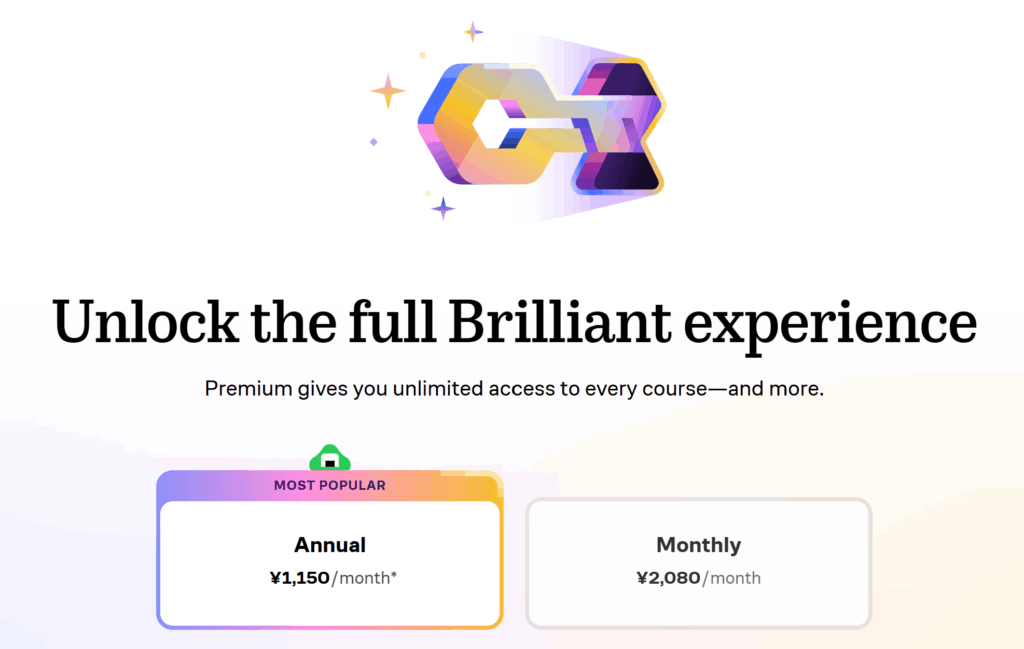This screenshot has height=649, width=1024.
Task: Click the large orange four-point sparkle
Action: (x=388, y=91)
